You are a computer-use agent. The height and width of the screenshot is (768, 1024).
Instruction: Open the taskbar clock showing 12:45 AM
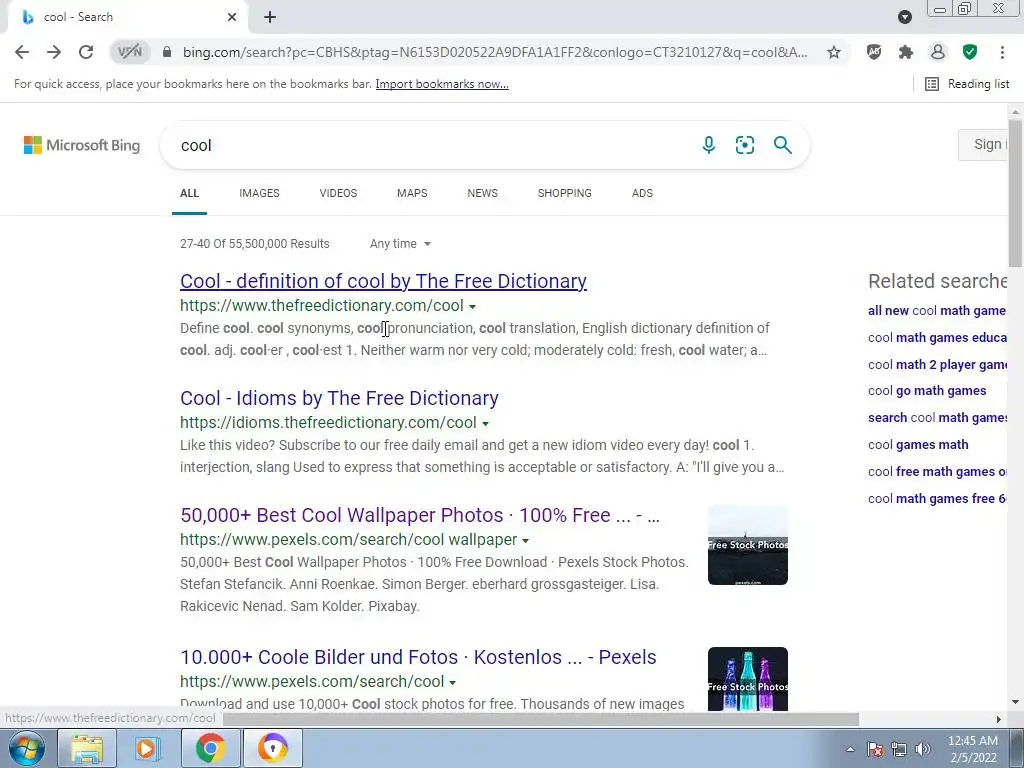pyautogui.click(x=973, y=749)
